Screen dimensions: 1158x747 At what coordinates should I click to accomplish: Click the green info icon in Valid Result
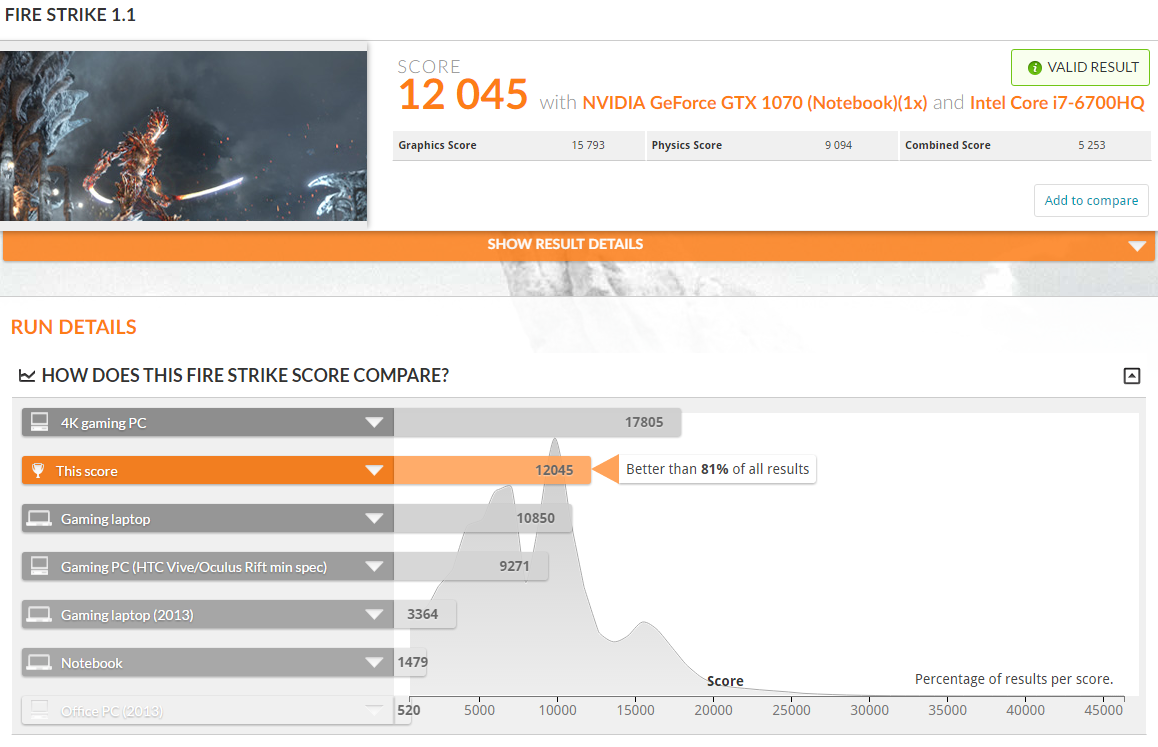point(1035,67)
